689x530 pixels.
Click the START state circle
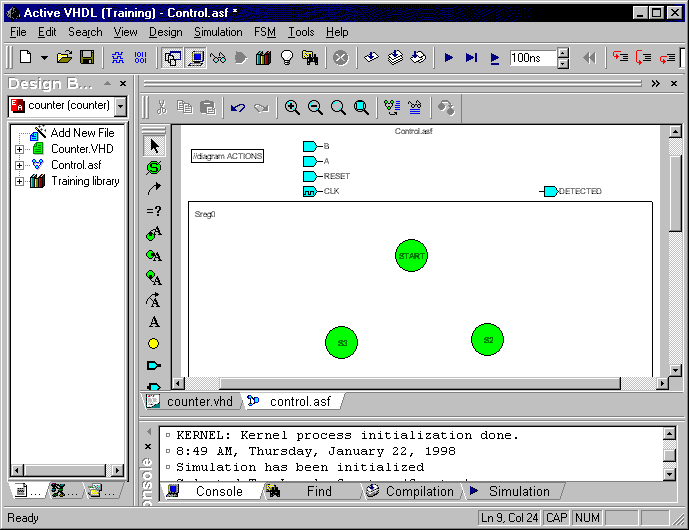coord(411,256)
